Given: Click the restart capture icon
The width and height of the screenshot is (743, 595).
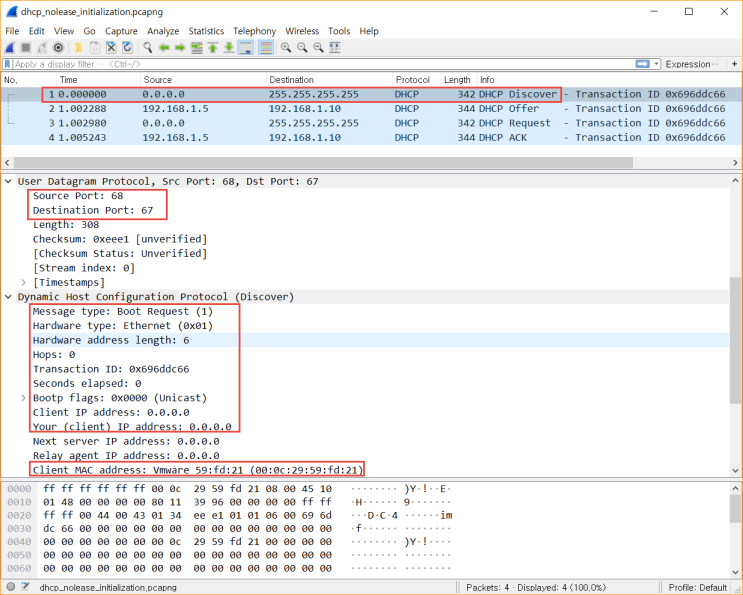Looking at the screenshot, I should point(42,47).
